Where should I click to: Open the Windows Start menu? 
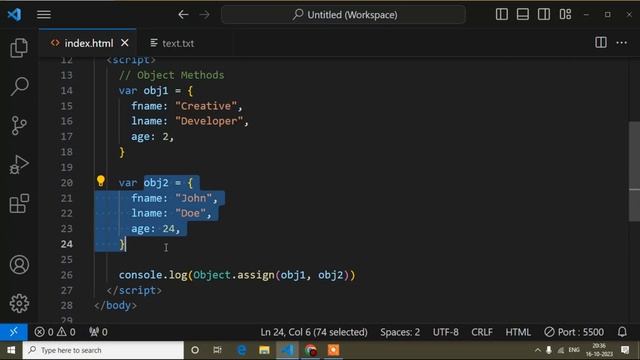[x=11, y=350]
